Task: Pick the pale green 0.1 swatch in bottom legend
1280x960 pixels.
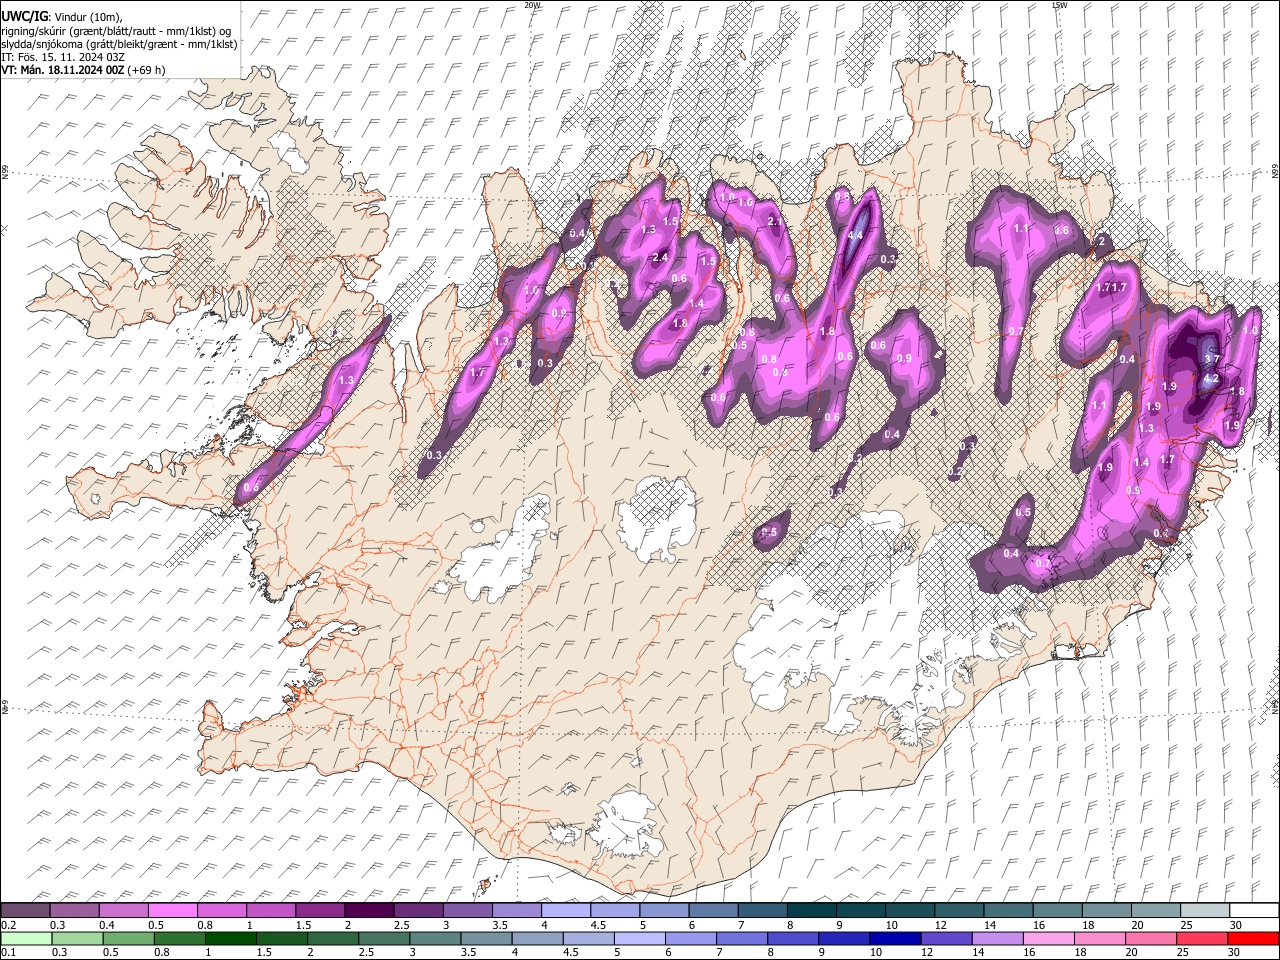Action: [x=27, y=939]
